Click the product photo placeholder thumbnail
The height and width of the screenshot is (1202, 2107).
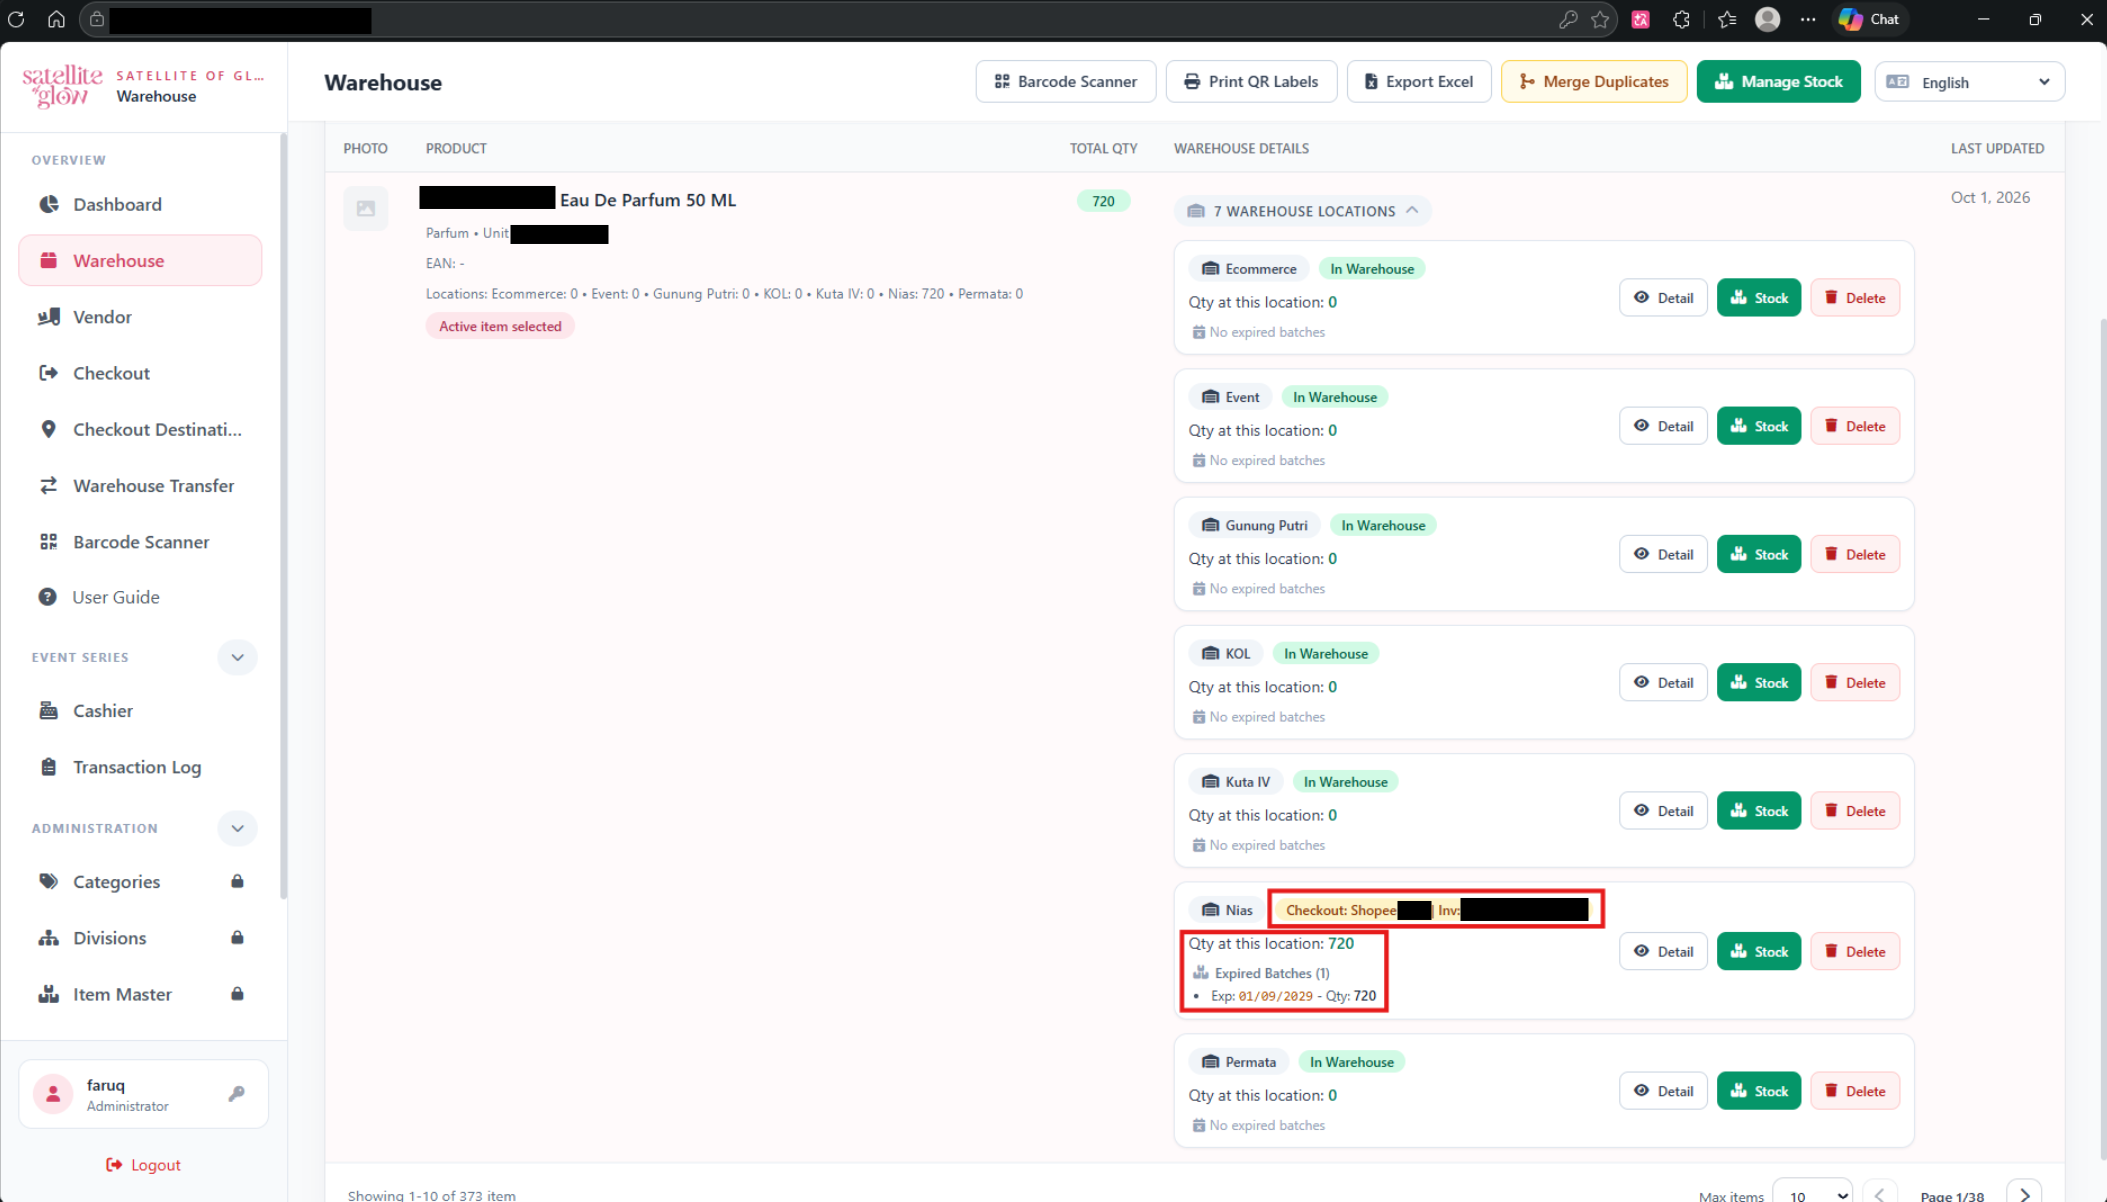pos(366,208)
